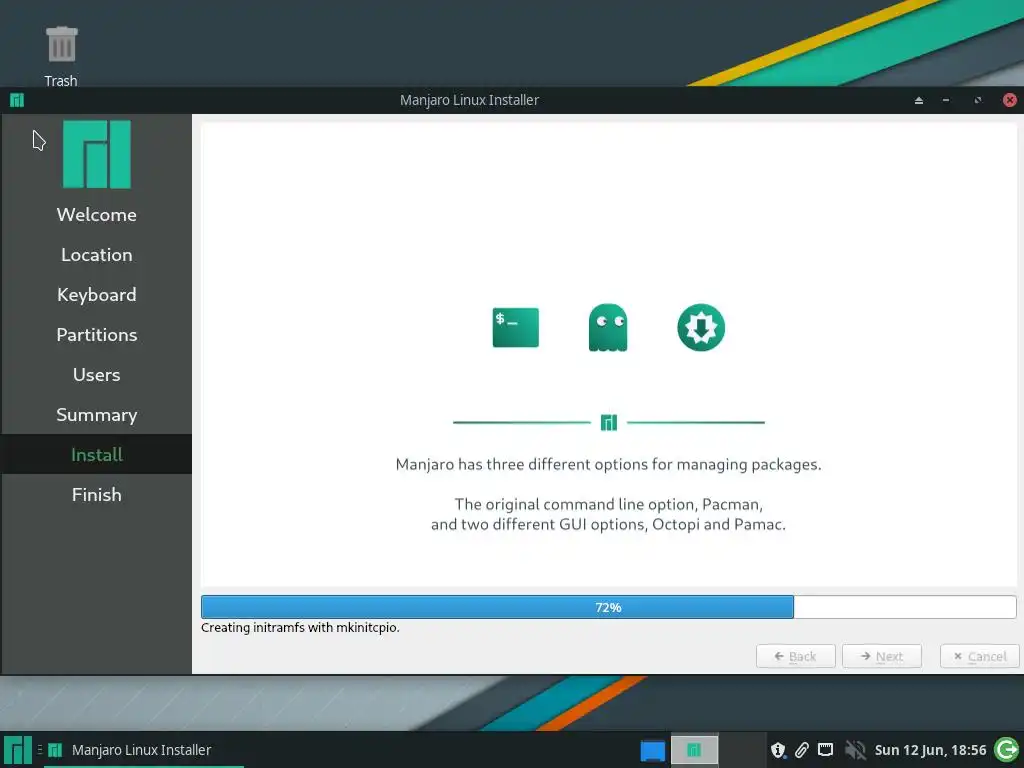Click the installer window title bar Manjaro icon

tap(17, 100)
